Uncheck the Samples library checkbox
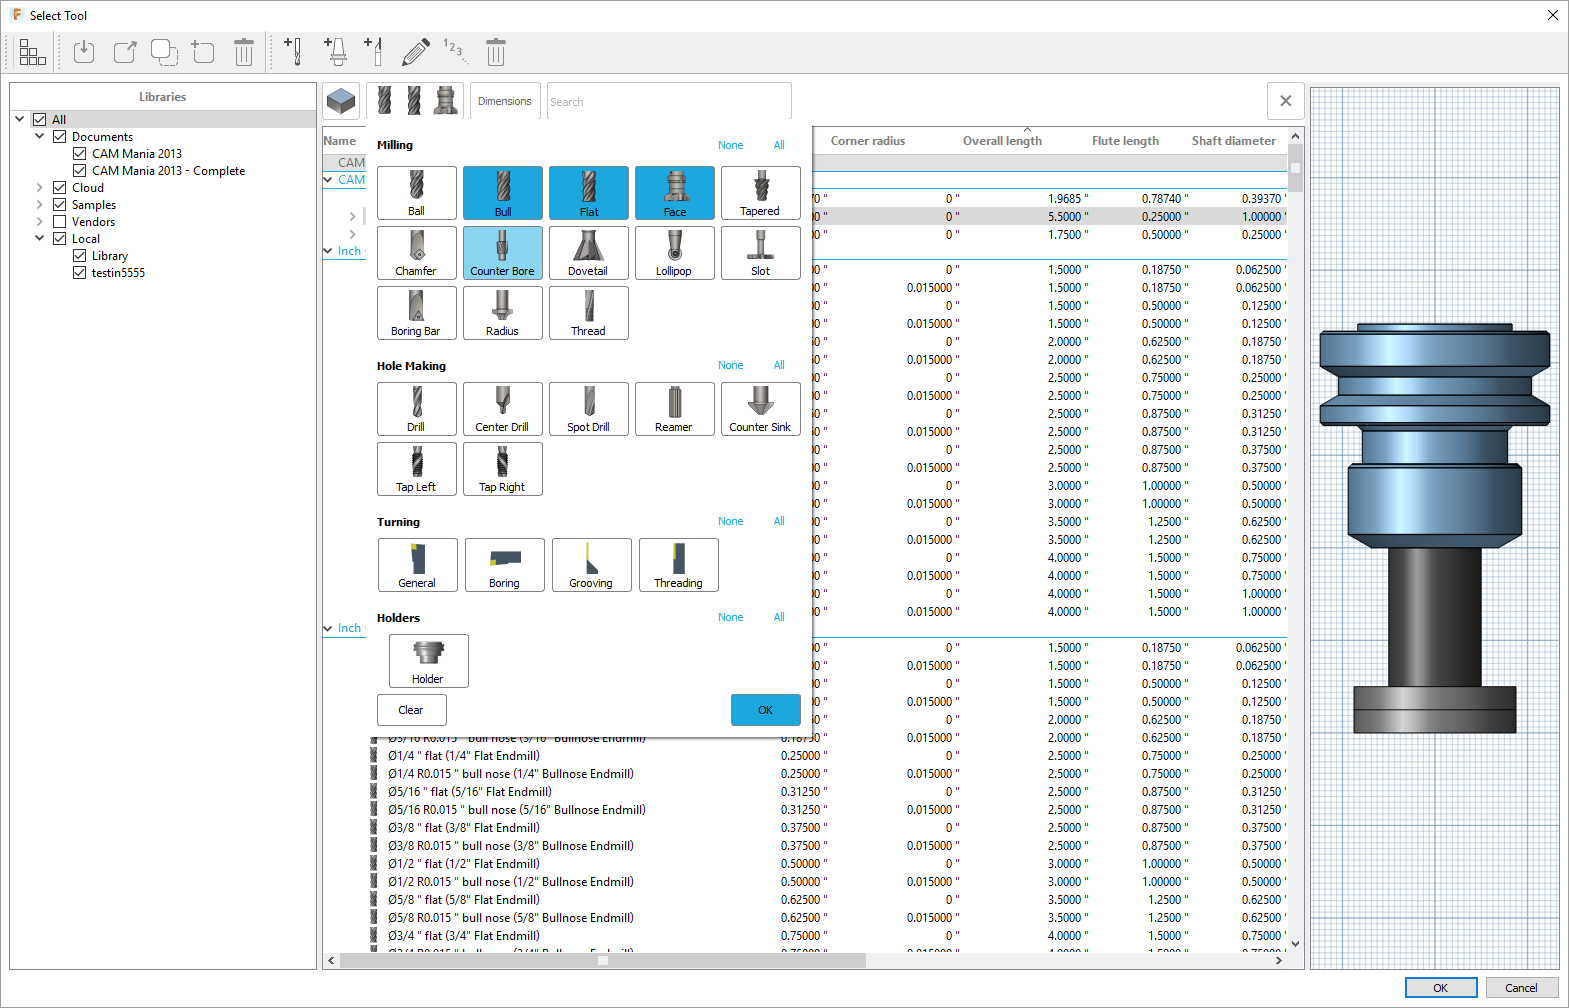The height and width of the screenshot is (1008, 1569). [x=60, y=204]
